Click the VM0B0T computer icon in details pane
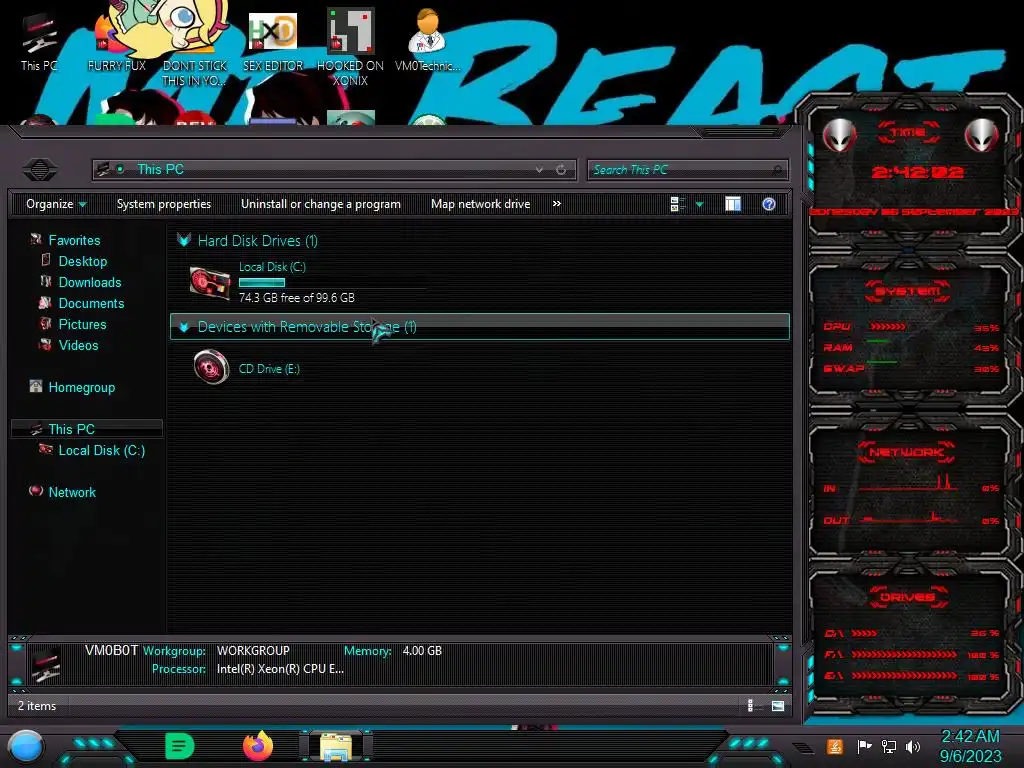The image size is (1024, 768). [x=46, y=663]
